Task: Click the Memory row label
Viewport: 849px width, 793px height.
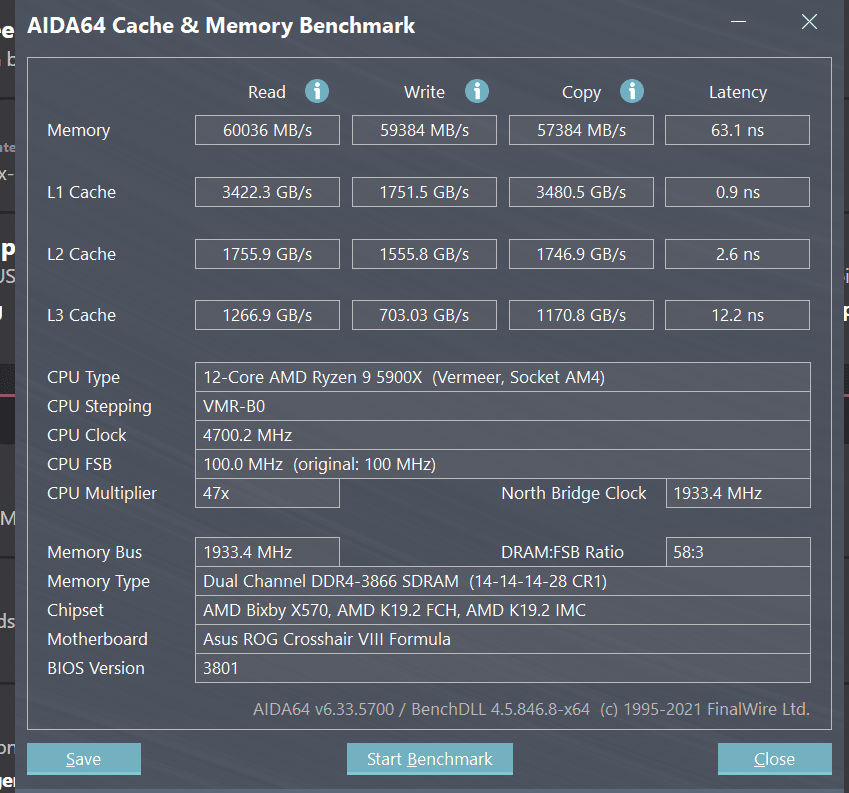Action: tap(79, 130)
